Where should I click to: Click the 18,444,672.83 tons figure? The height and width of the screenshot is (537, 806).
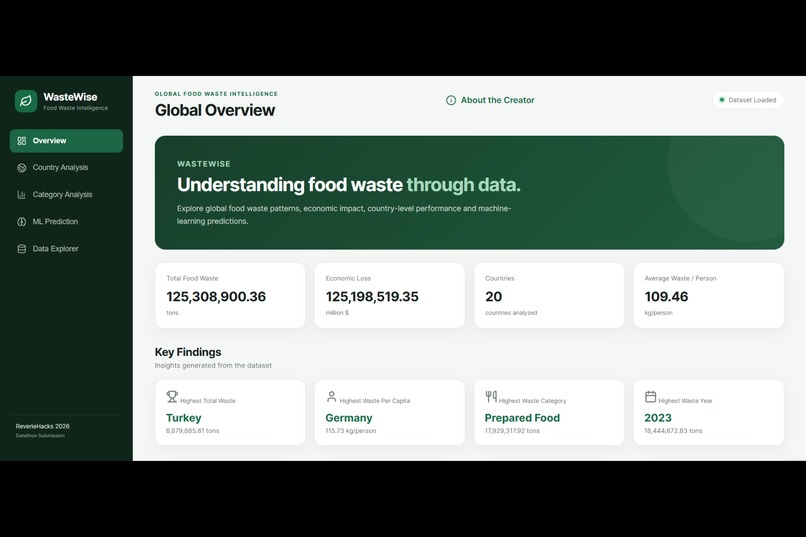pos(673,431)
